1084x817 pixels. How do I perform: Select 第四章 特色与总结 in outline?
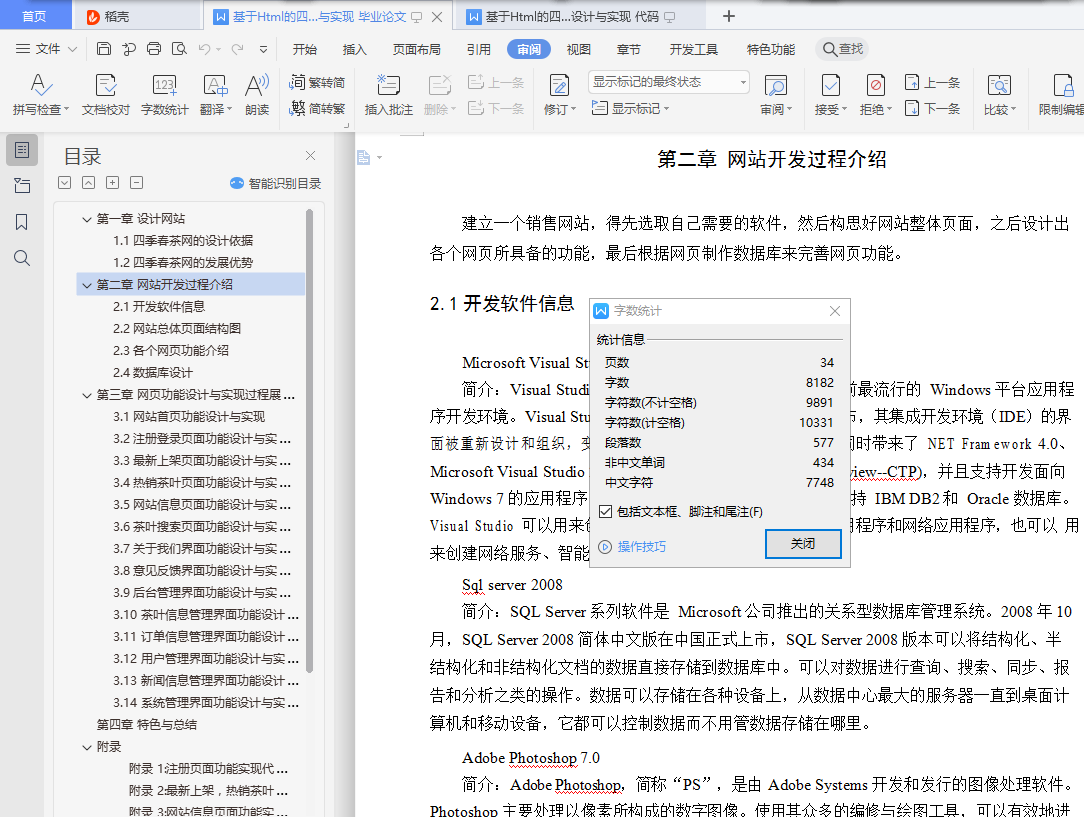147,724
